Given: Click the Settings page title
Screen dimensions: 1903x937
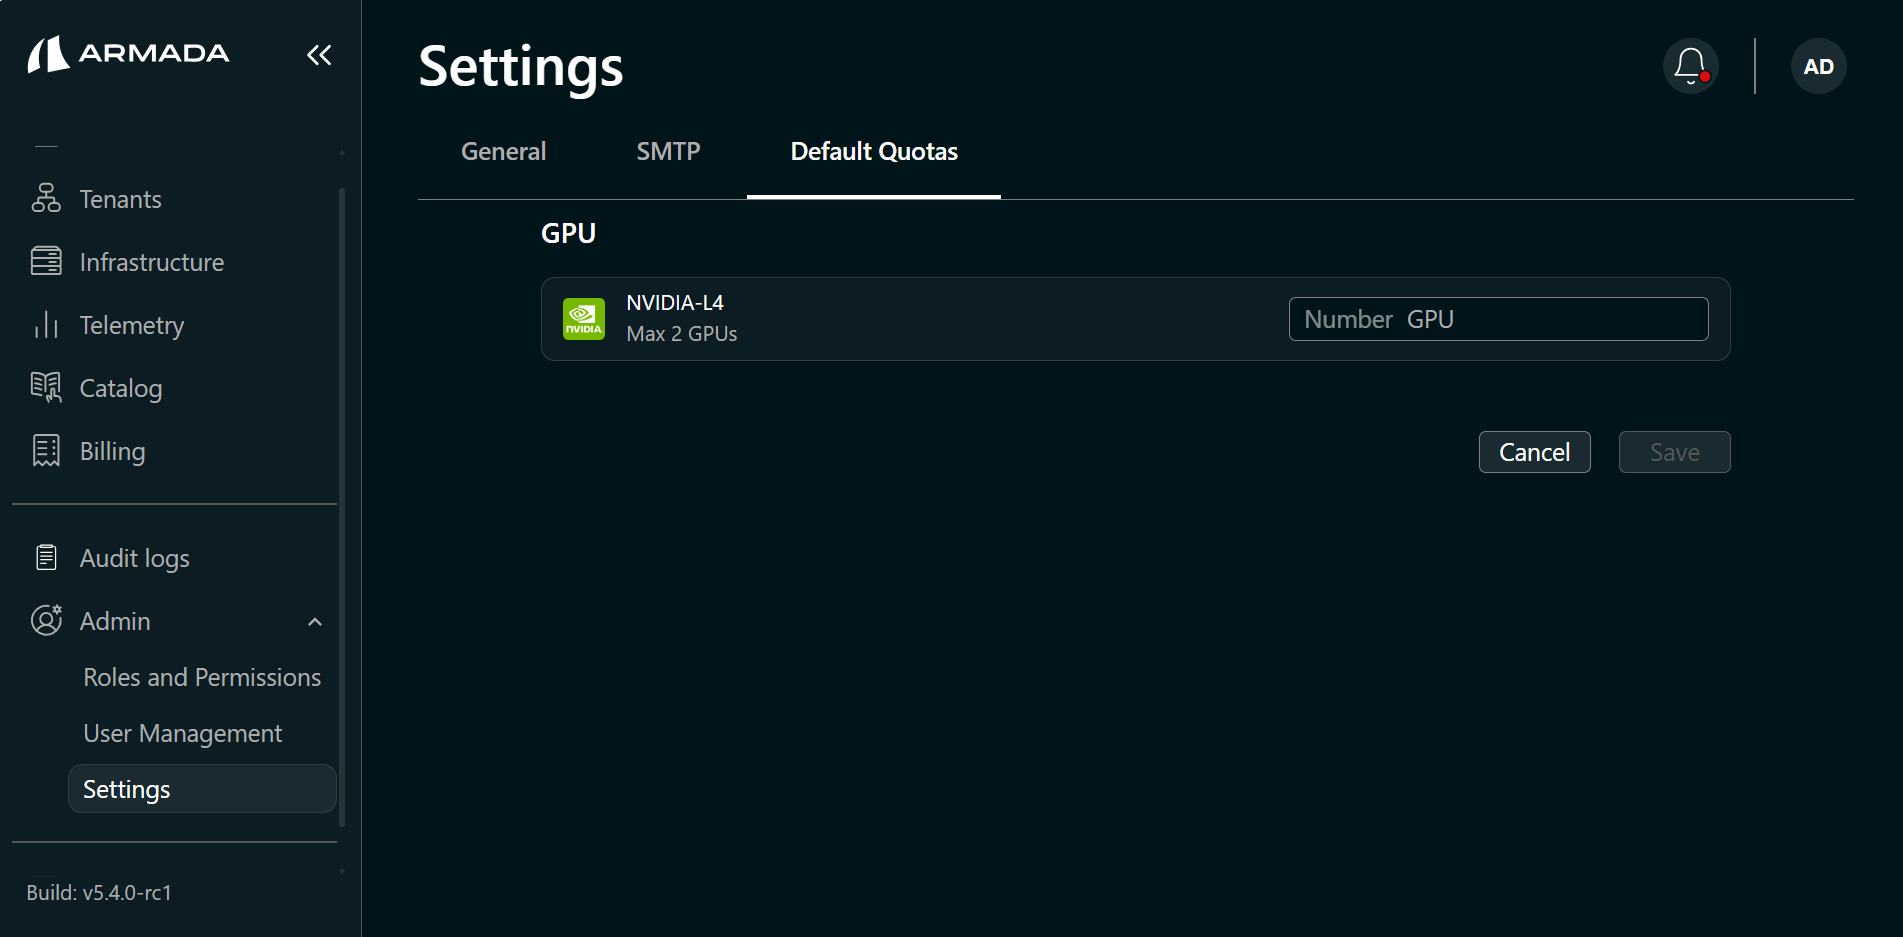Looking at the screenshot, I should point(521,67).
